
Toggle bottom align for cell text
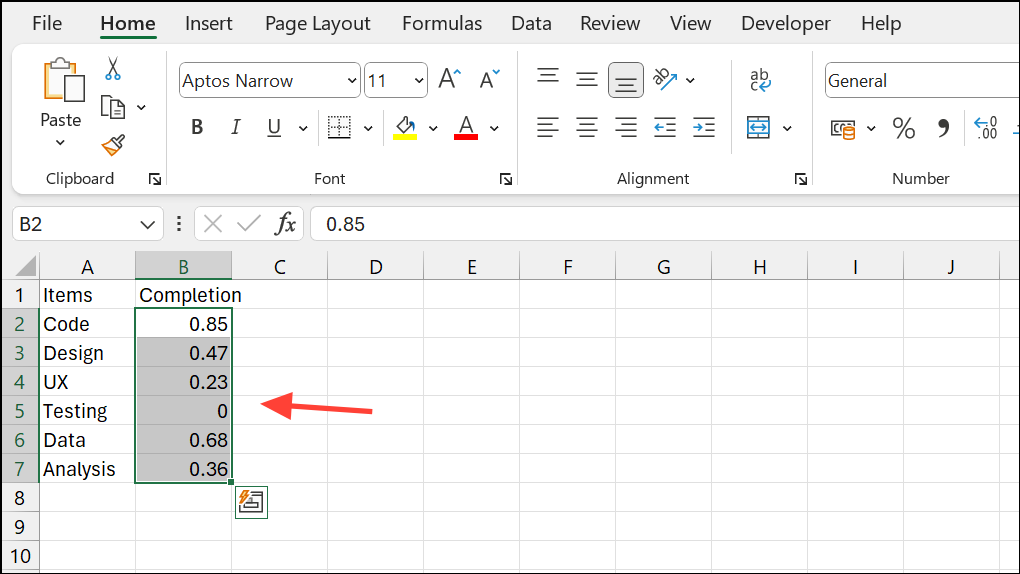tap(626, 80)
